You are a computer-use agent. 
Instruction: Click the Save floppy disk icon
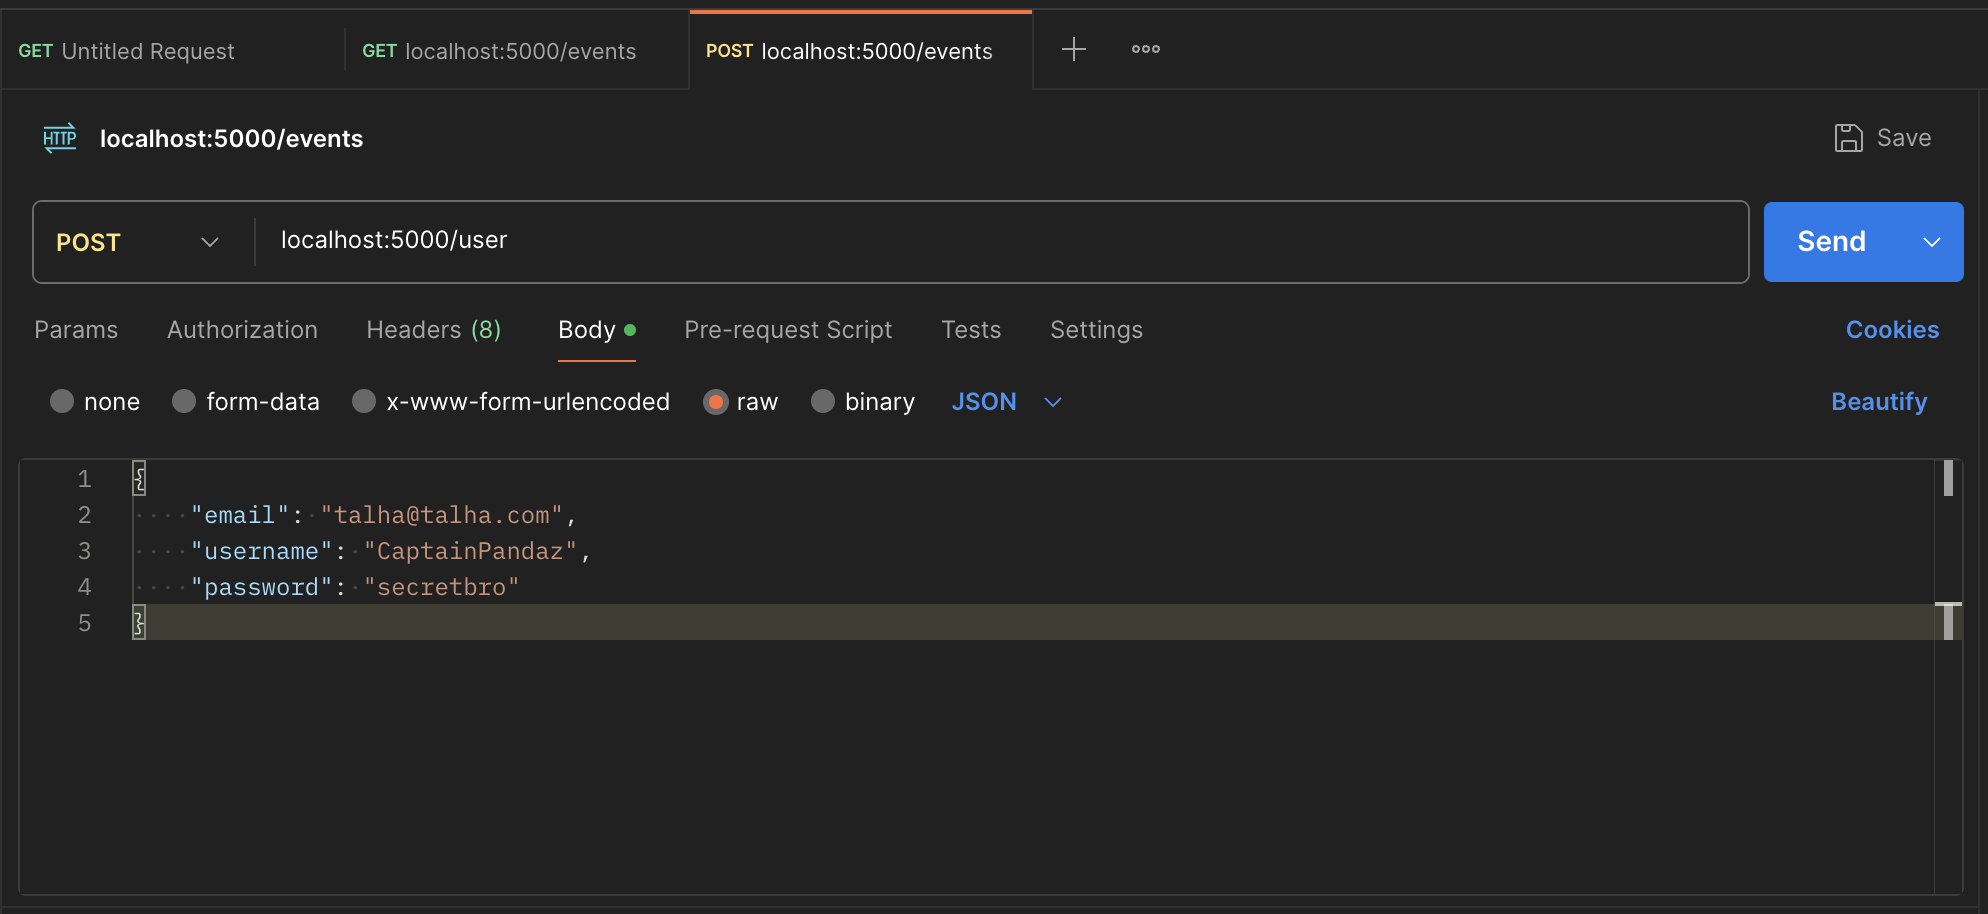click(1848, 138)
